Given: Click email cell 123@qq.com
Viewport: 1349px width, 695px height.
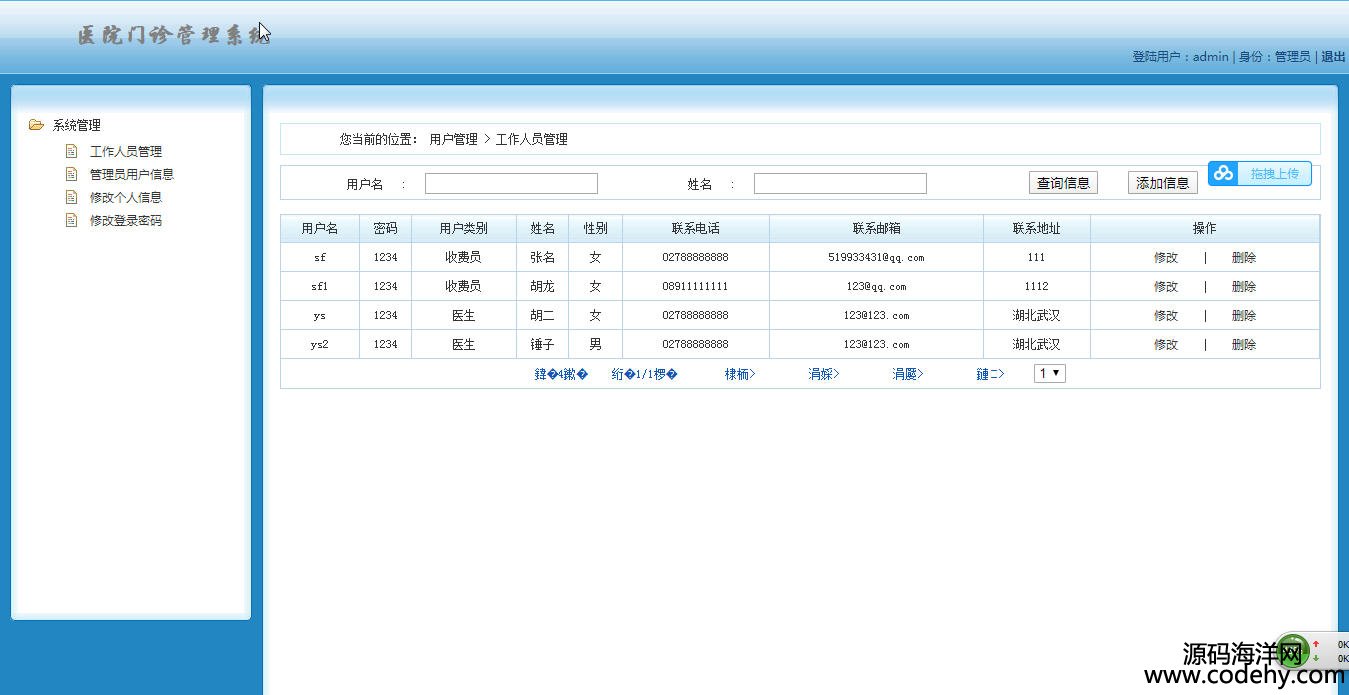Looking at the screenshot, I should [x=877, y=286].
